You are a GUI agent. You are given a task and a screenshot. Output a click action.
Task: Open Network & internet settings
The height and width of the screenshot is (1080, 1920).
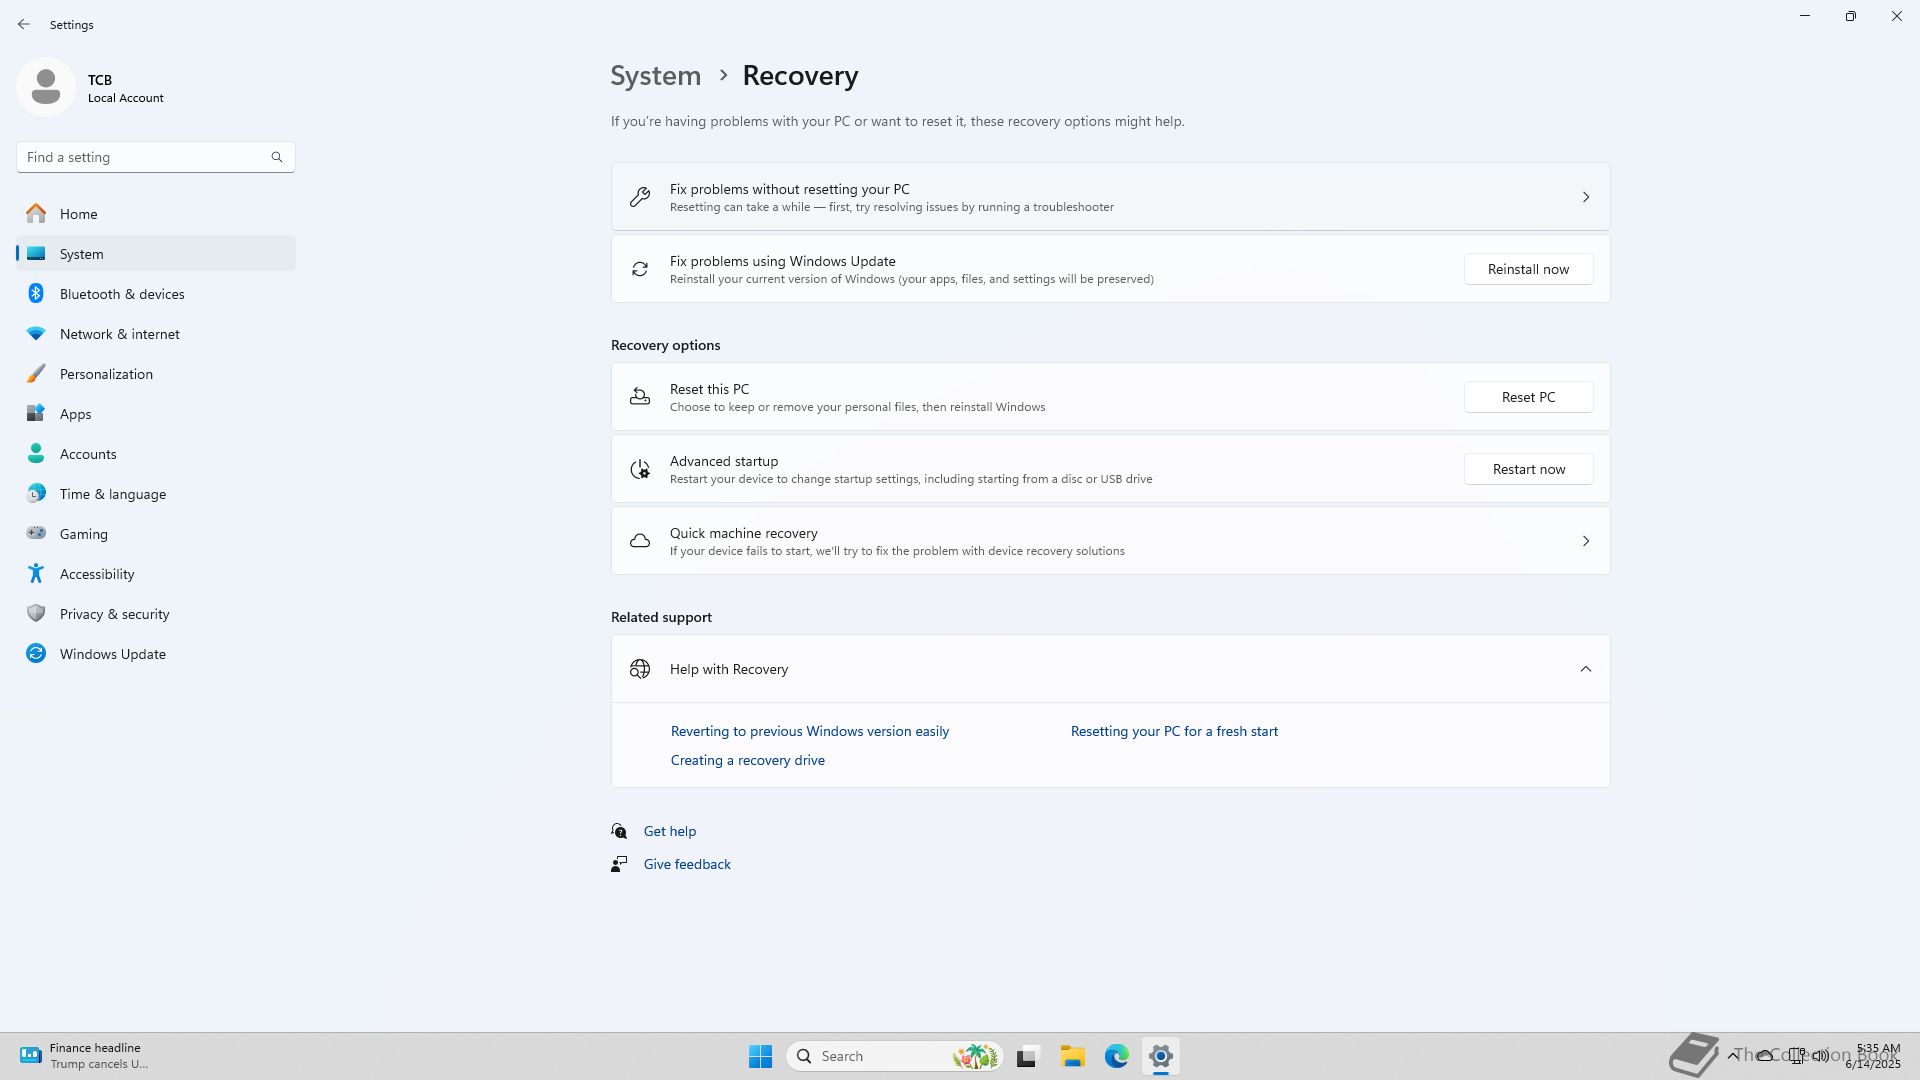[x=119, y=334]
